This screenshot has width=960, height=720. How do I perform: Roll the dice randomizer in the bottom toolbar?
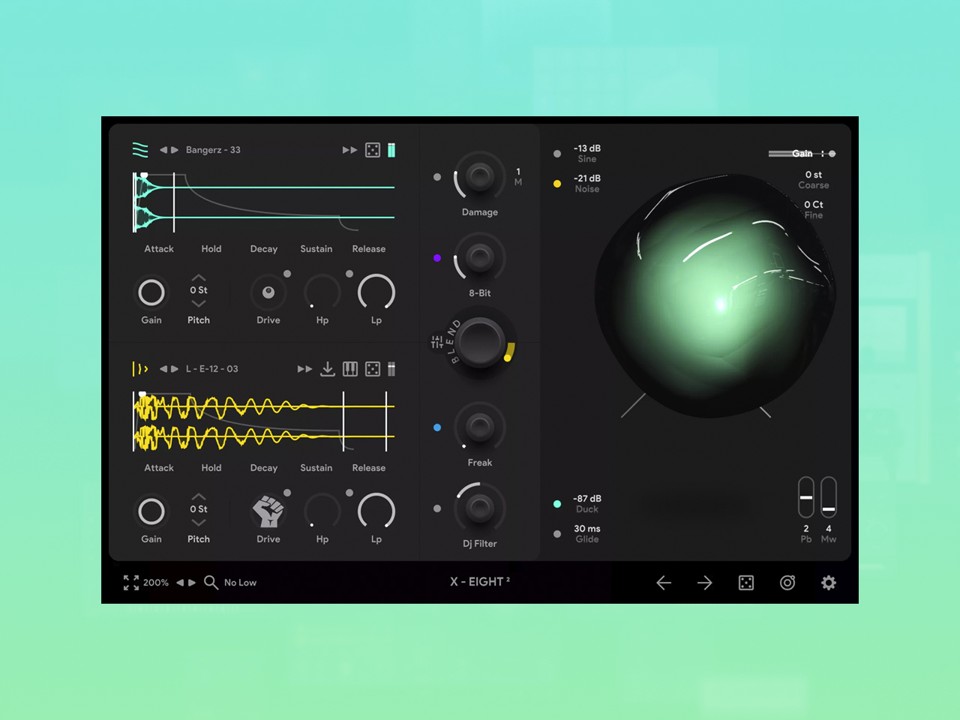pos(746,582)
